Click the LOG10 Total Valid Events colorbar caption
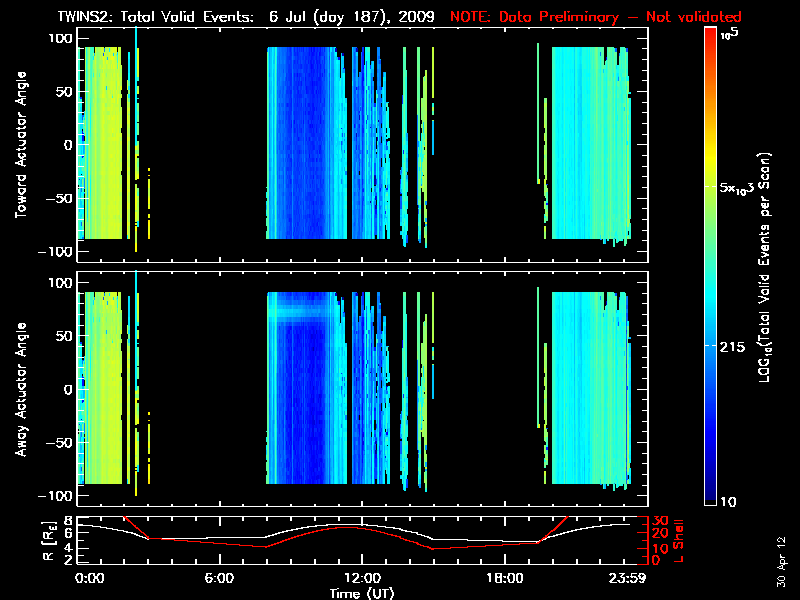The image size is (800, 600). (765, 270)
